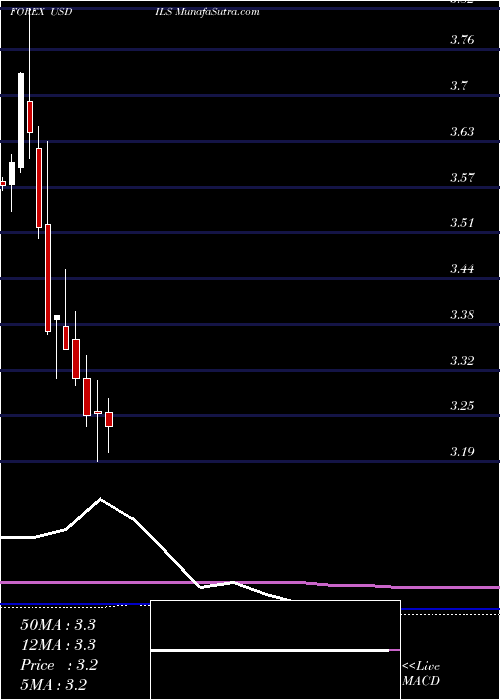Viewport: 500px width, 700px height.
Task: Select the longest red candlestick body
Action: [x=48, y=278]
